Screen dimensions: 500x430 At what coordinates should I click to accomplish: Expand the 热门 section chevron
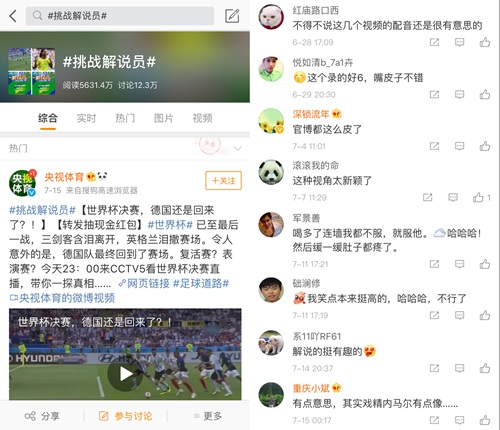tap(238, 148)
